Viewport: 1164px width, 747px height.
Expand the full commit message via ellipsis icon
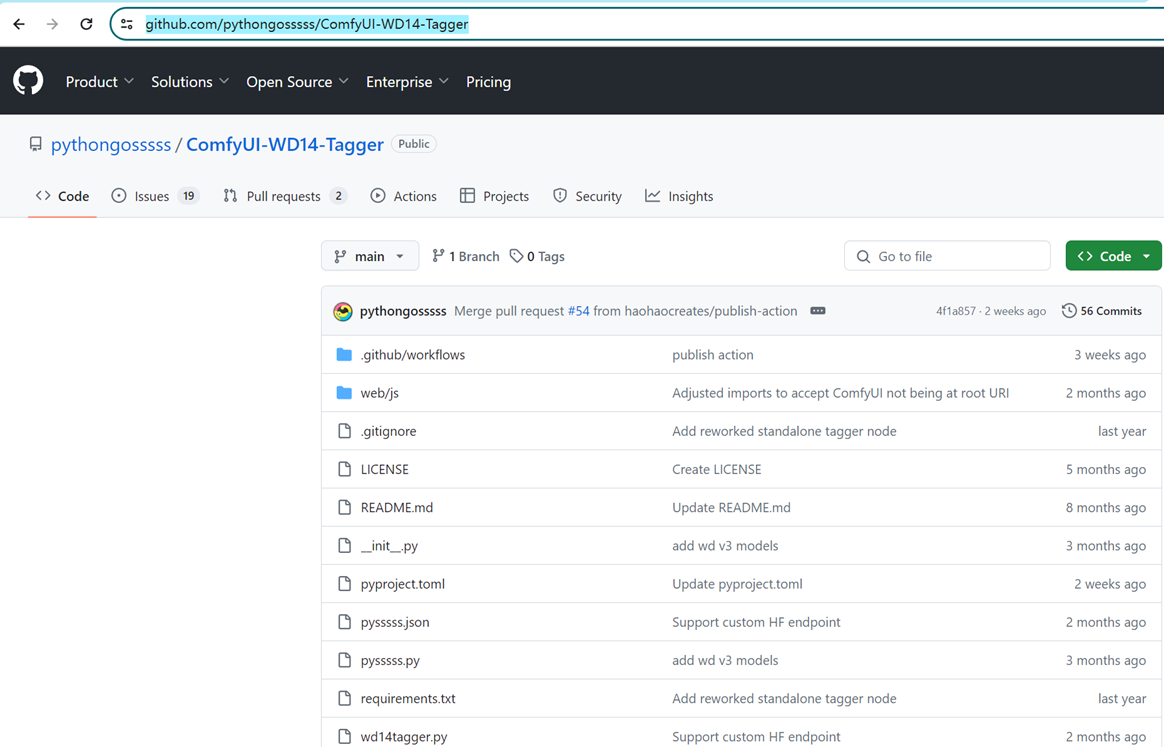[818, 310]
